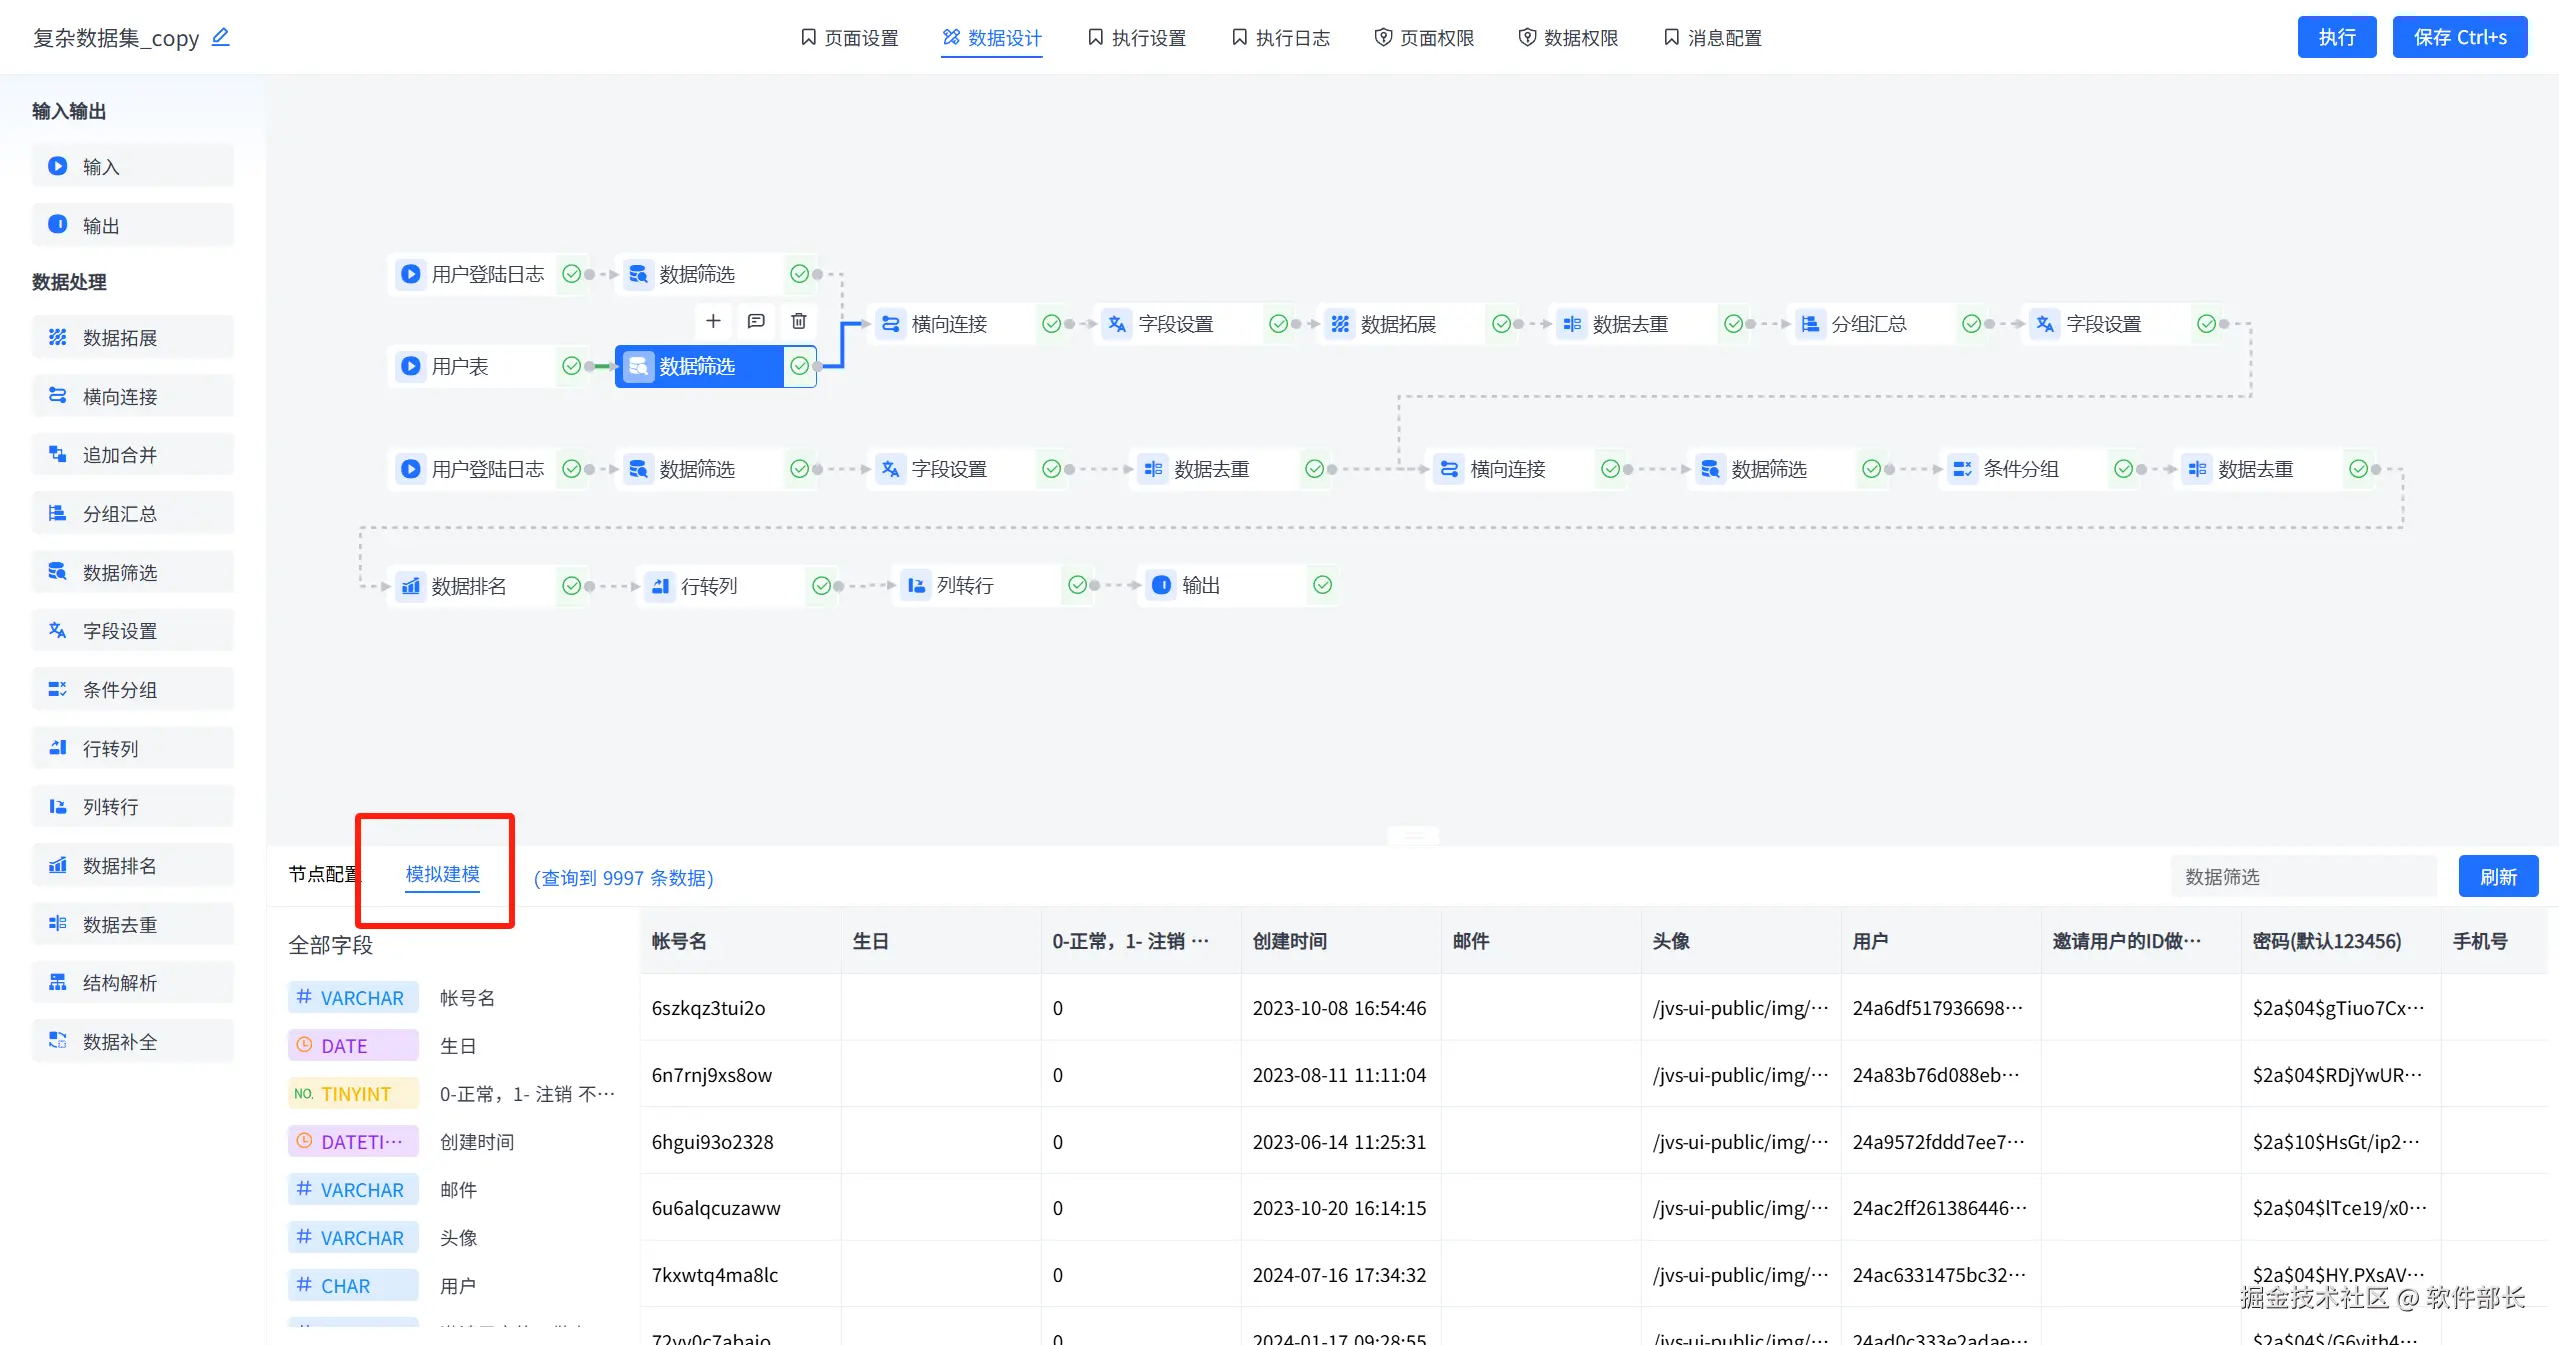
Task: Click panel resize handle above data table
Action: pyautogui.click(x=1413, y=835)
